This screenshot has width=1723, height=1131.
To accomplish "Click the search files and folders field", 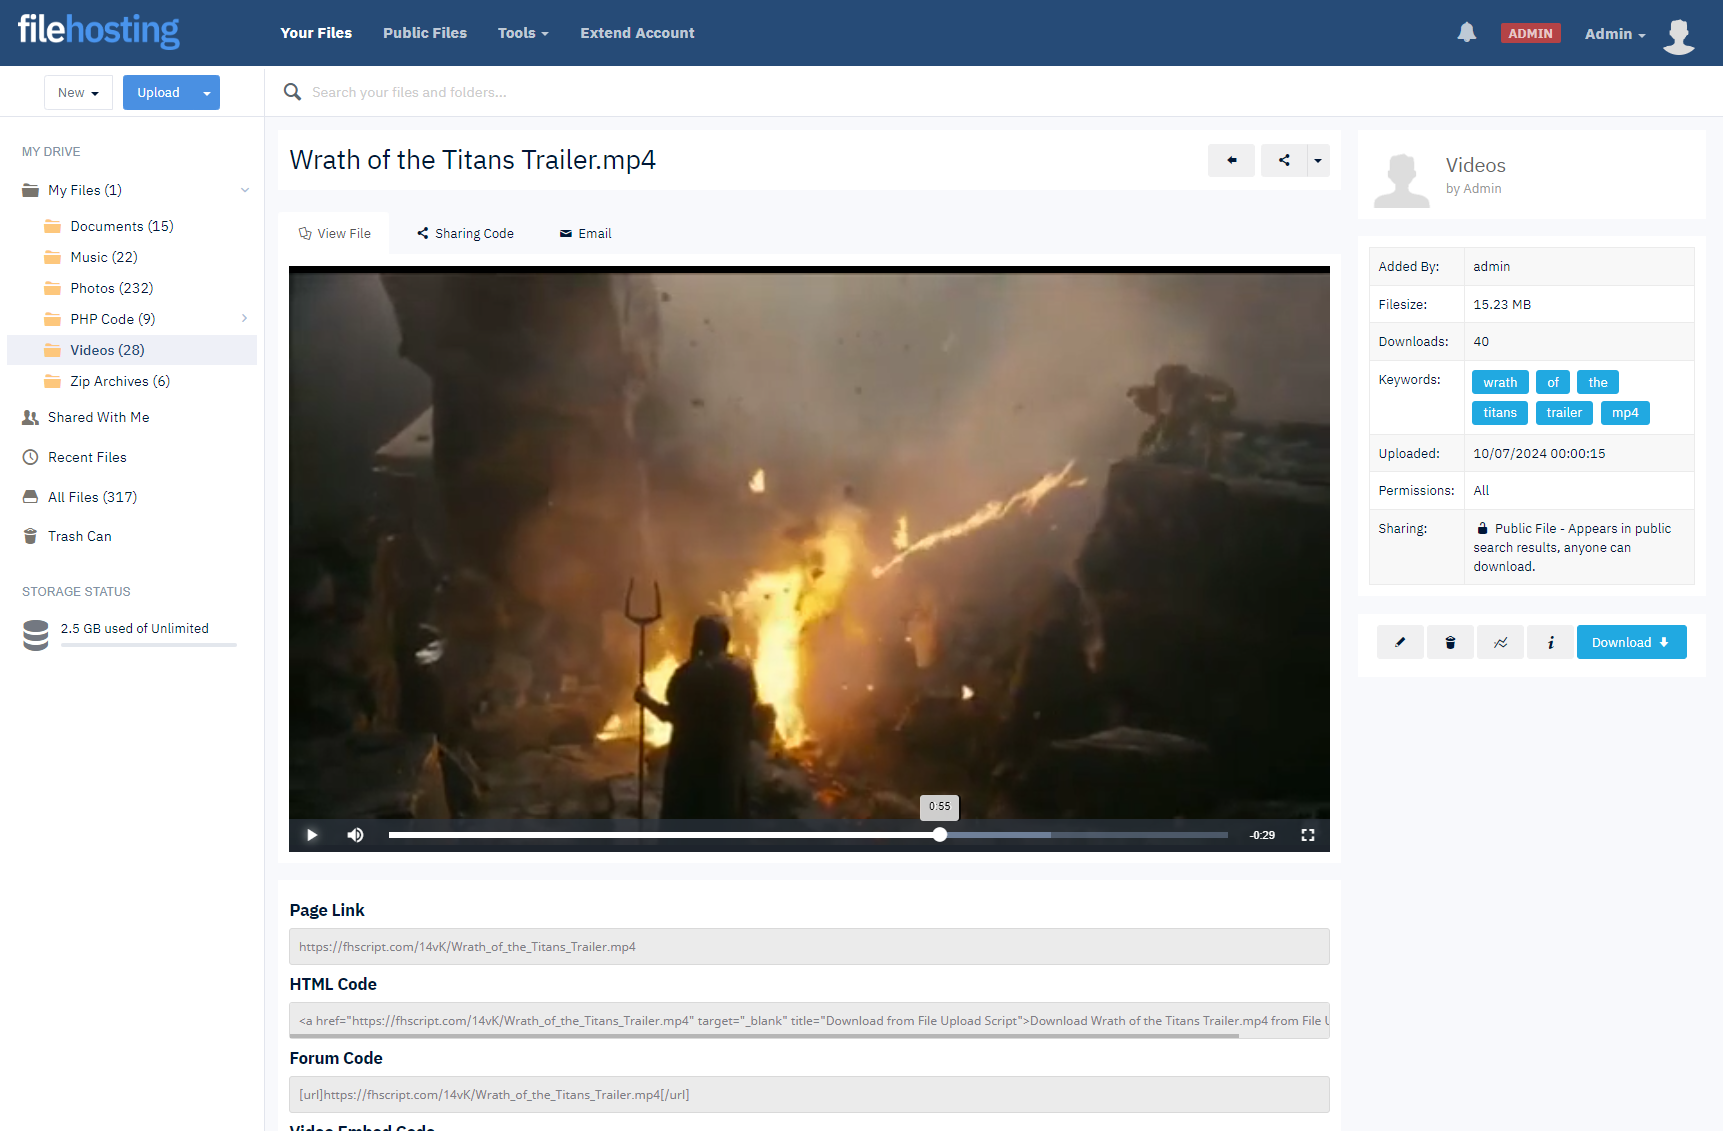I will point(700,92).
